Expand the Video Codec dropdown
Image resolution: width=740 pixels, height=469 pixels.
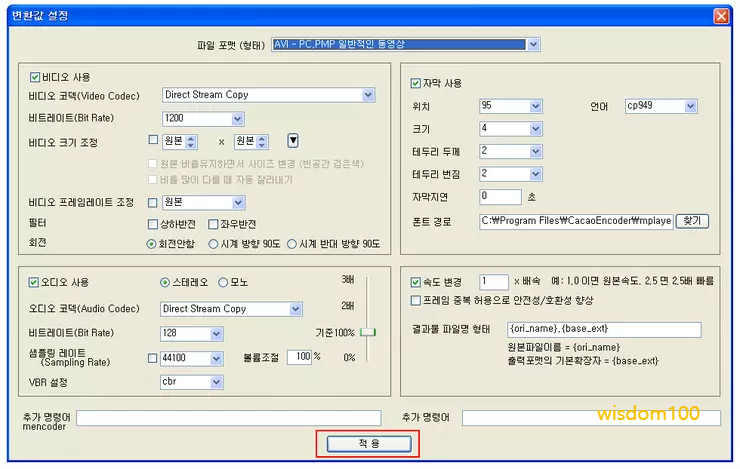point(368,95)
